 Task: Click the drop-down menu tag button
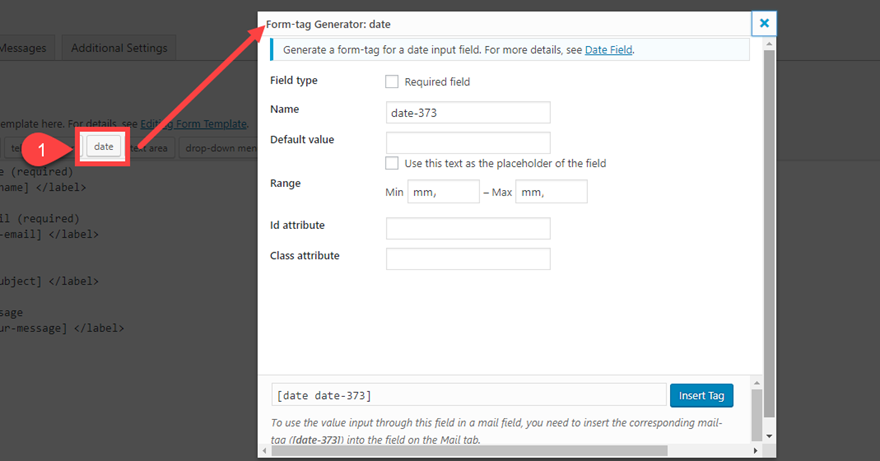[220, 148]
